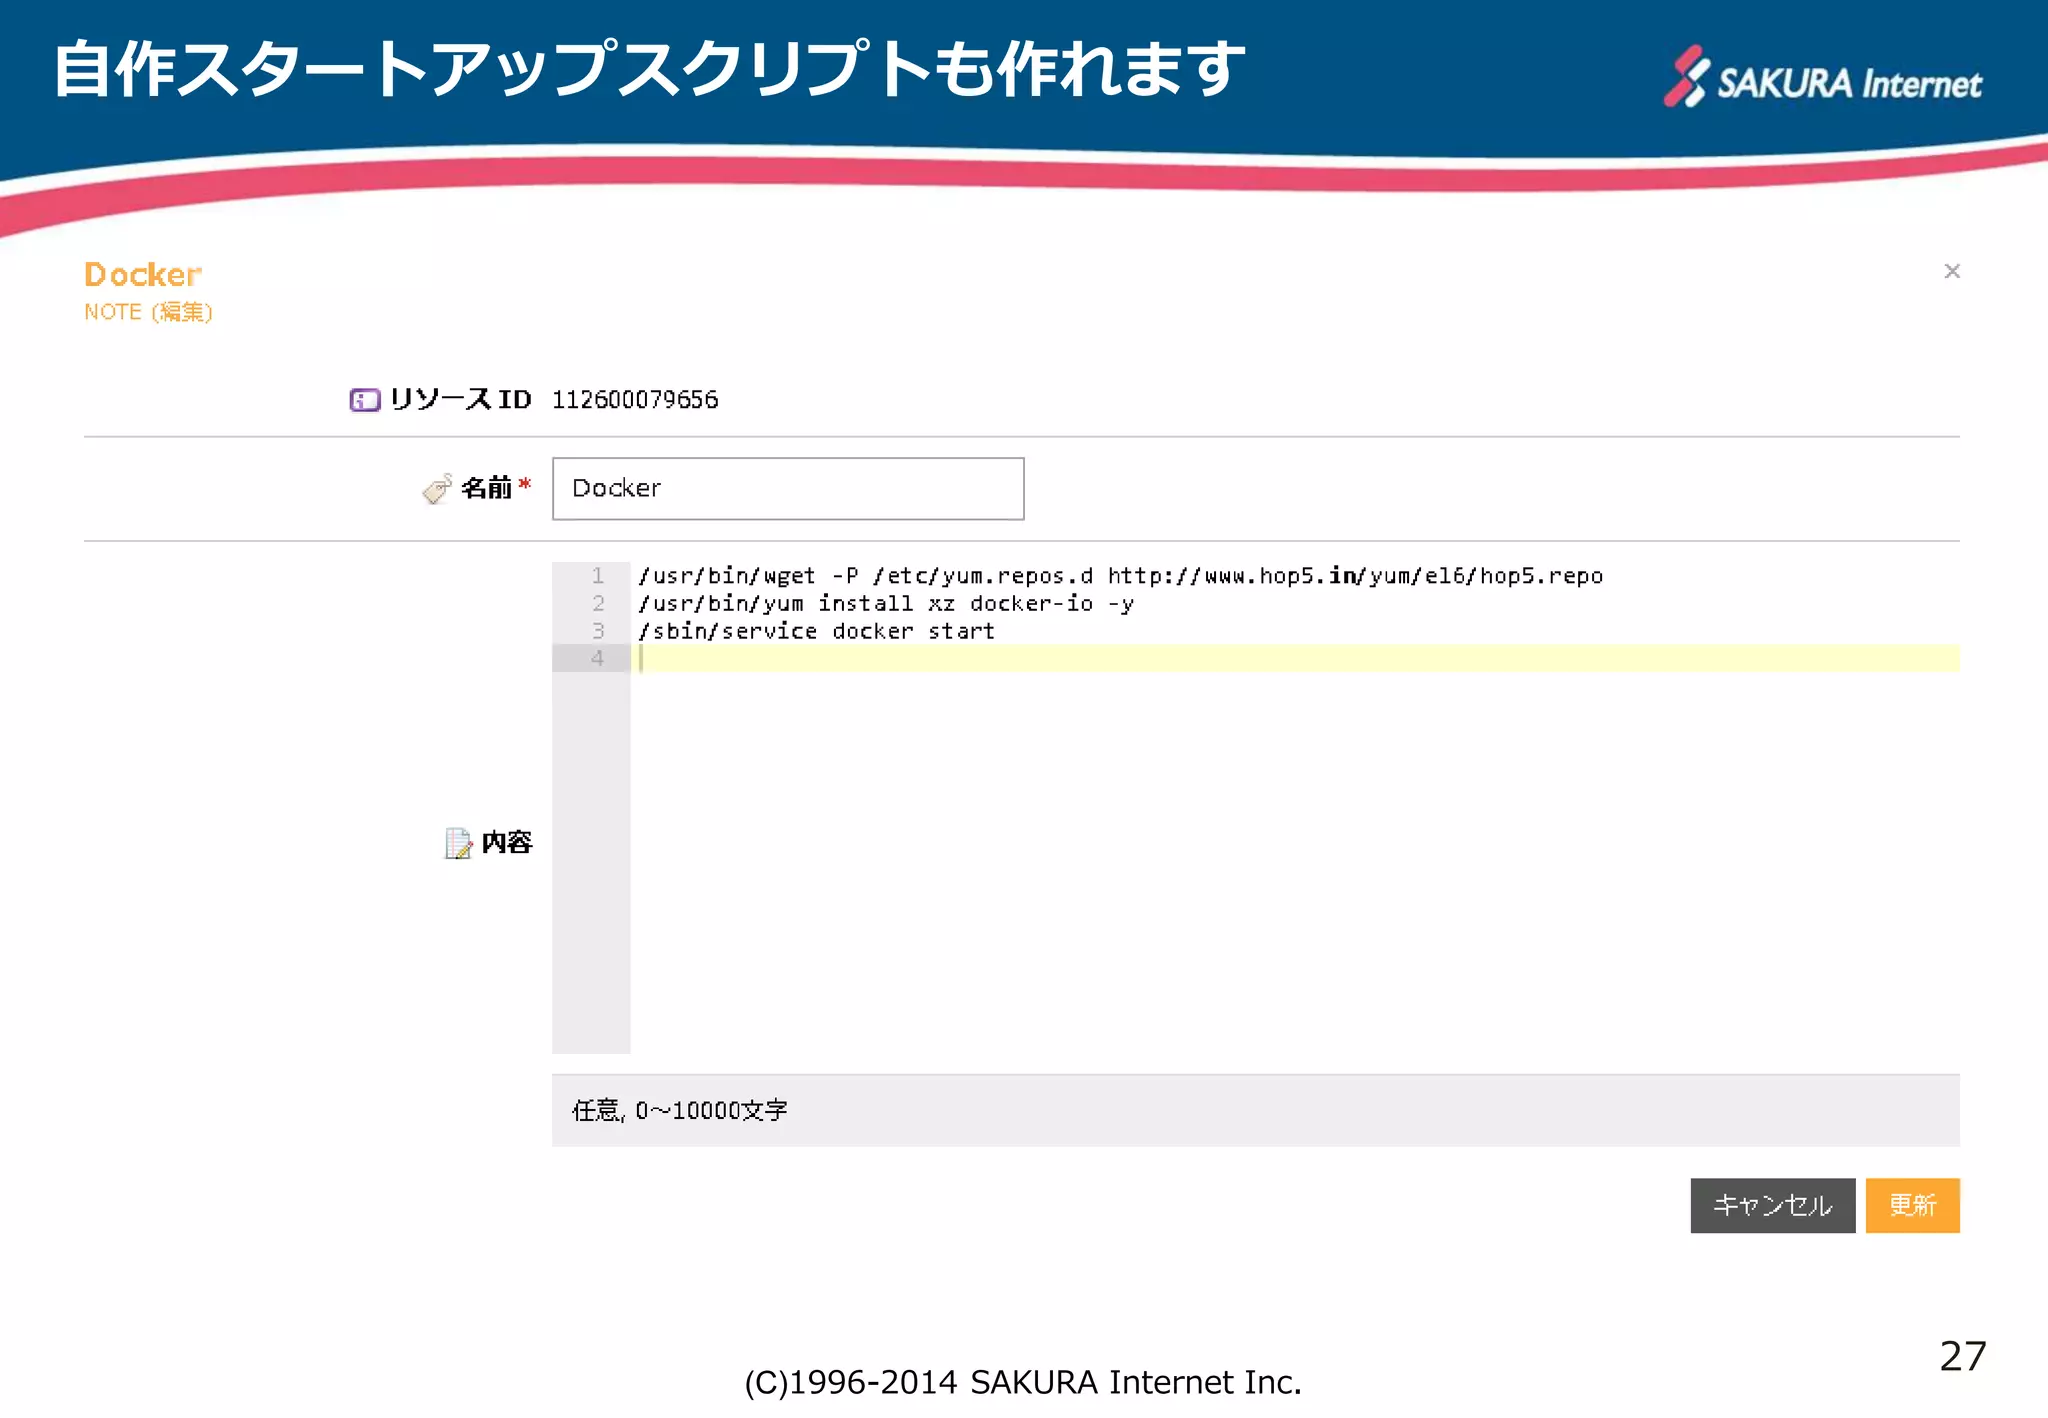Click the copyright text at bottom
2048x1418 pixels.
[x=1023, y=1382]
